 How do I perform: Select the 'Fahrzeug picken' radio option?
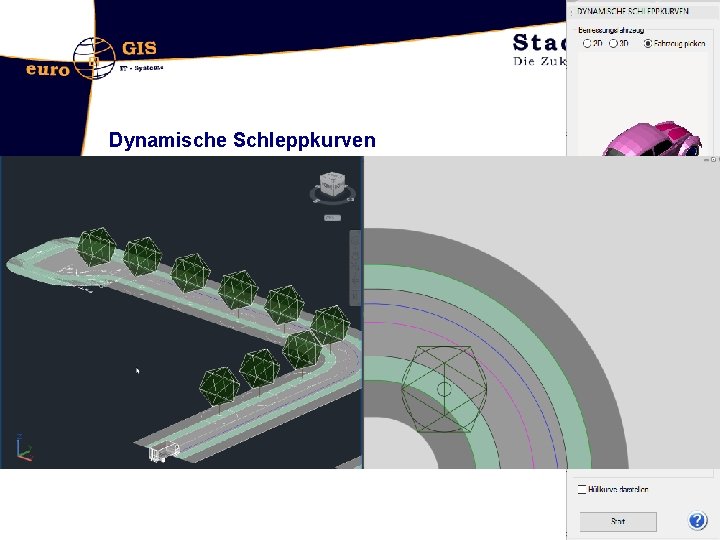[x=647, y=44]
